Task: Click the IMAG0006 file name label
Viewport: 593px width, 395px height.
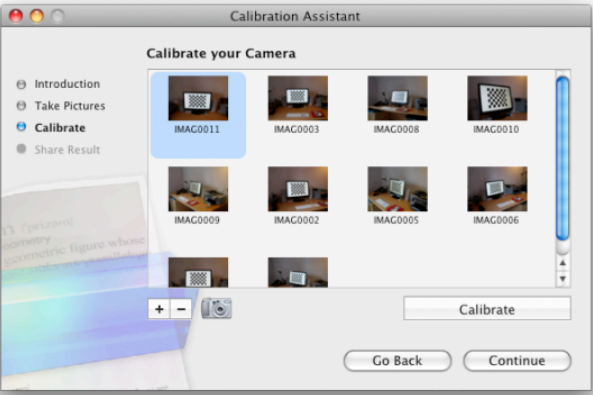Action: (x=496, y=220)
